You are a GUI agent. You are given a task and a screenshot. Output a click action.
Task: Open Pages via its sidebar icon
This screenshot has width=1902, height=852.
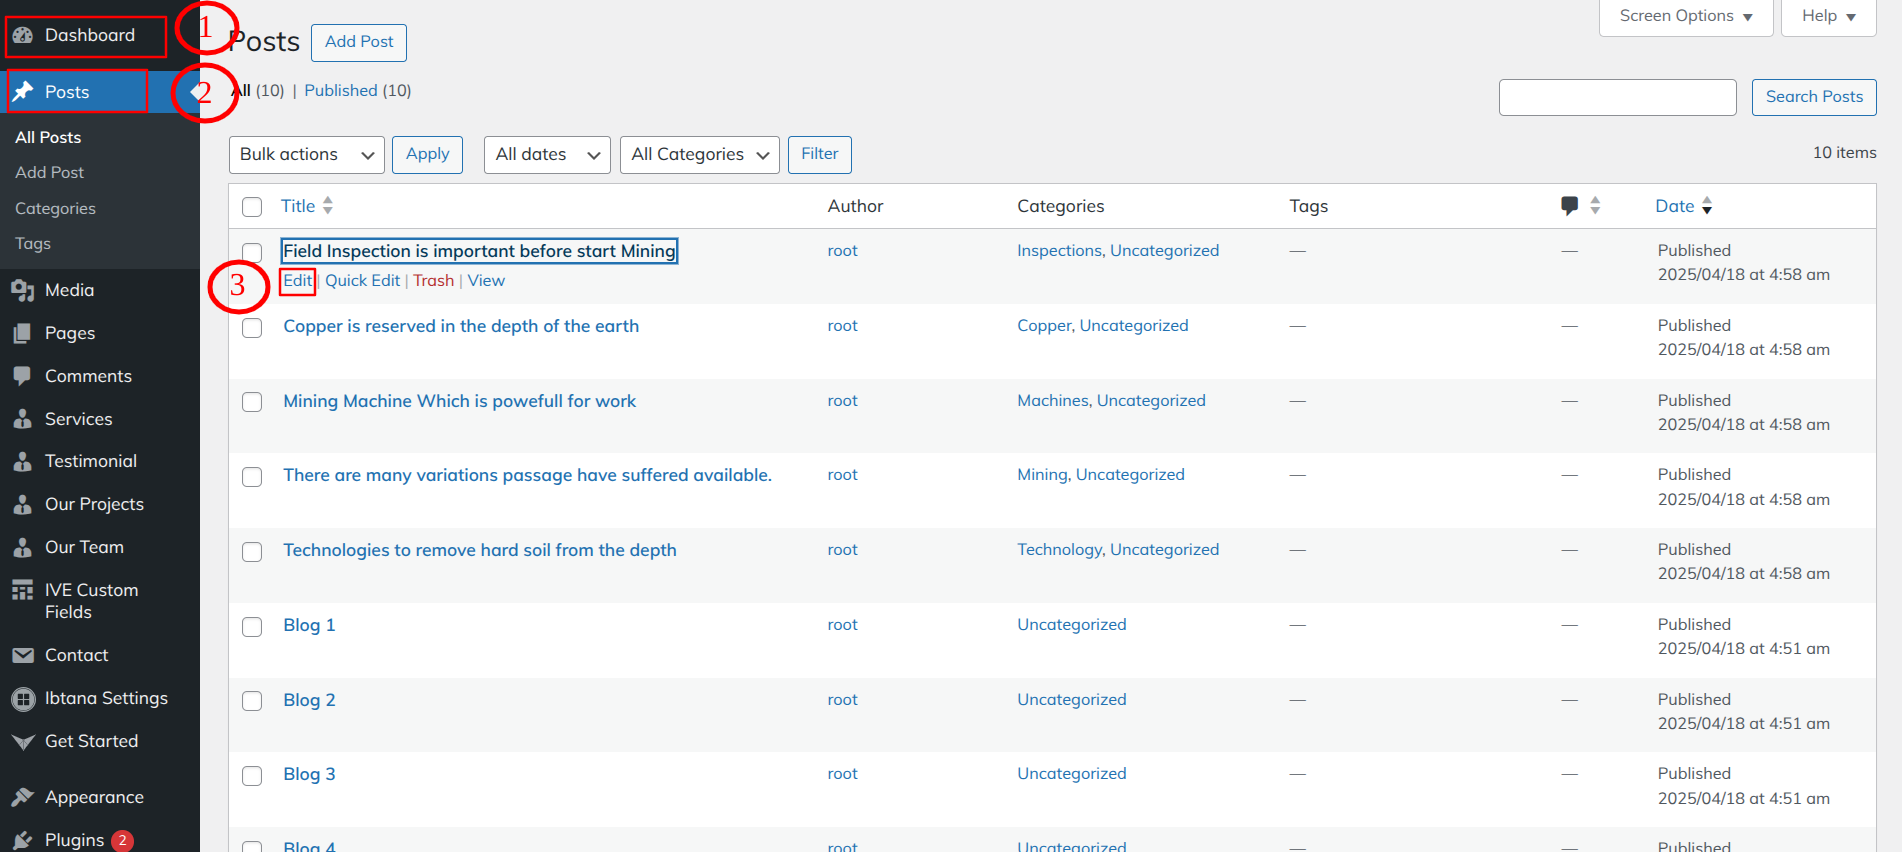coord(22,333)
